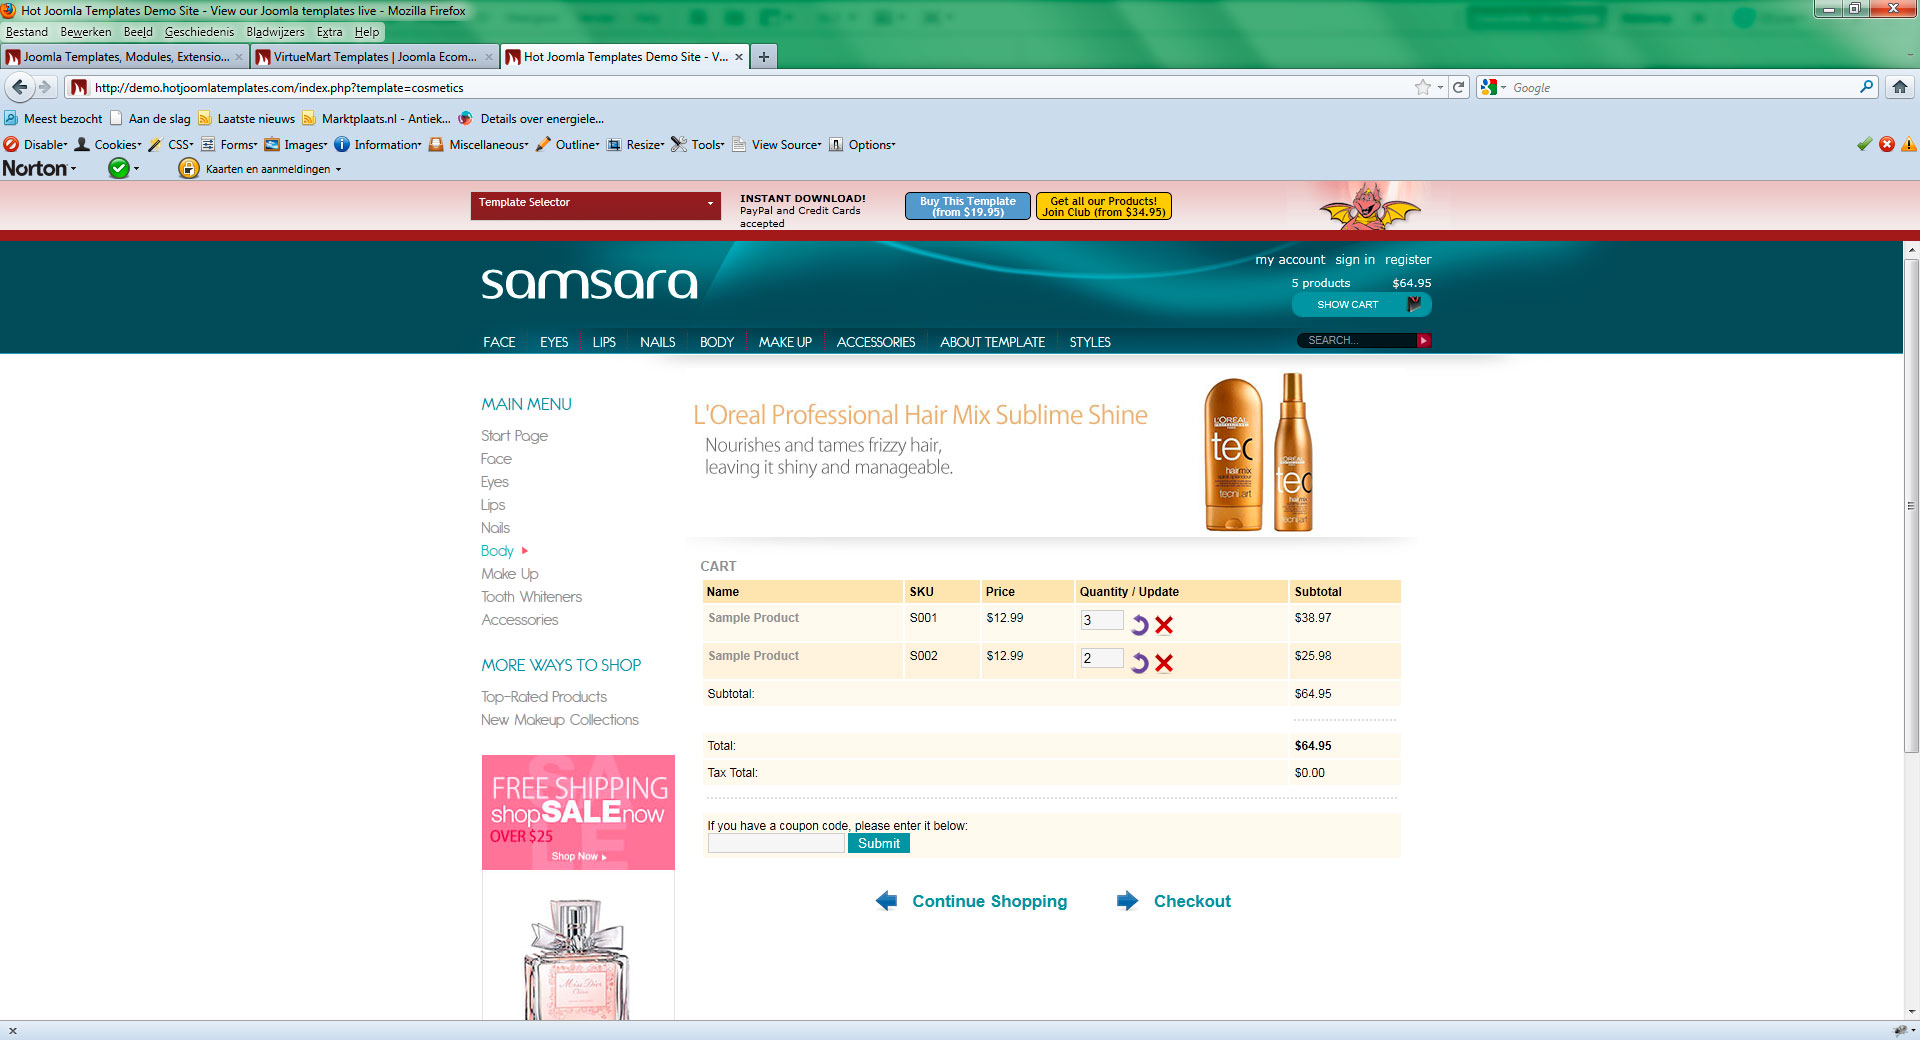Click the browser Back arrow button

pos(20,87)
